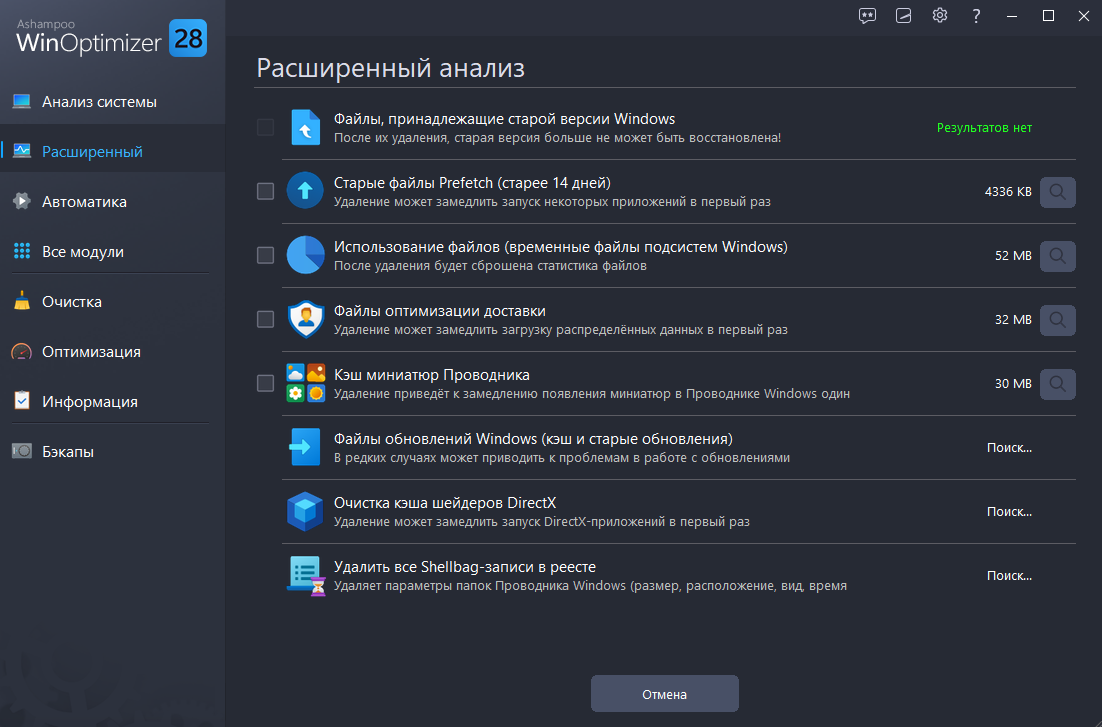Click the Windows update files arrow icon
The width and height of the screenshot is (1102, 727).
click(305, 447)
